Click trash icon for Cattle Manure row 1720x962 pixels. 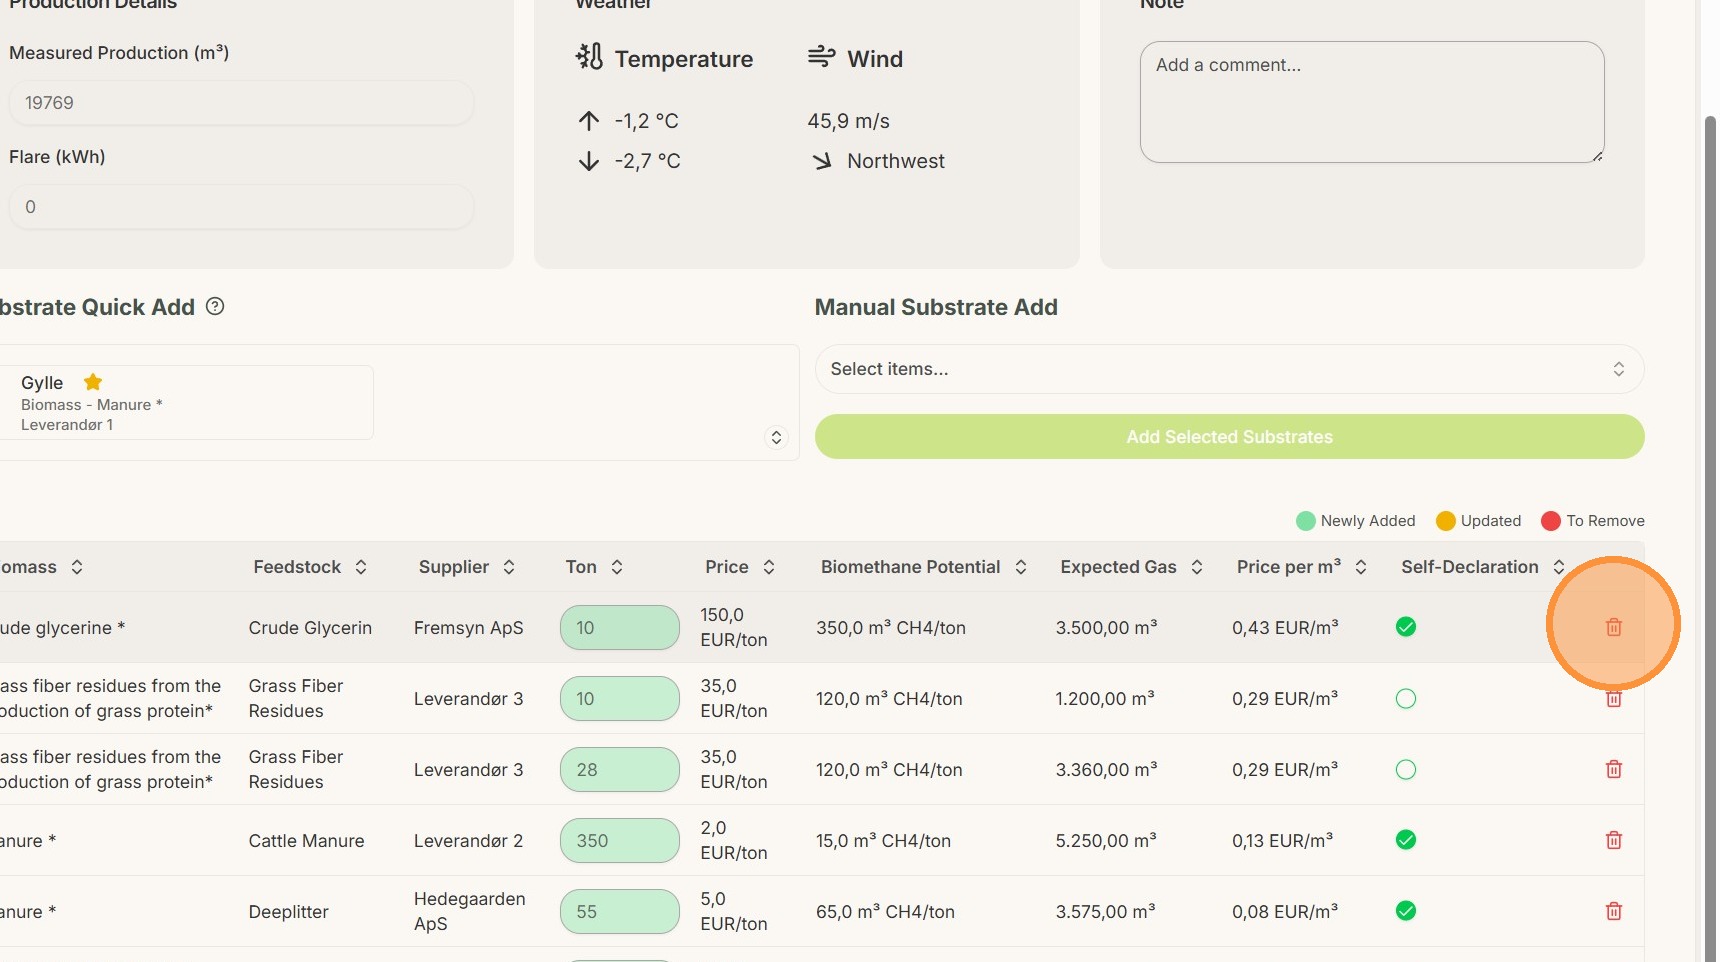coord(1613,840)
